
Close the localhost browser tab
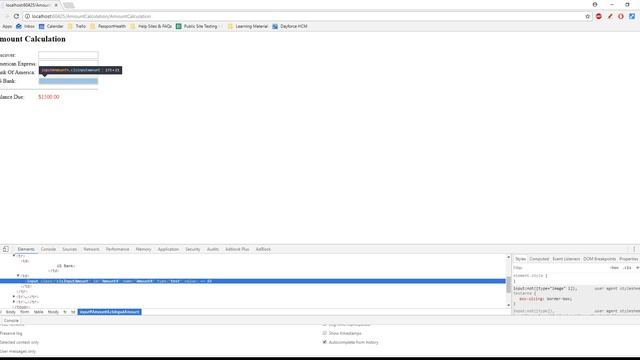coord(56,5)
